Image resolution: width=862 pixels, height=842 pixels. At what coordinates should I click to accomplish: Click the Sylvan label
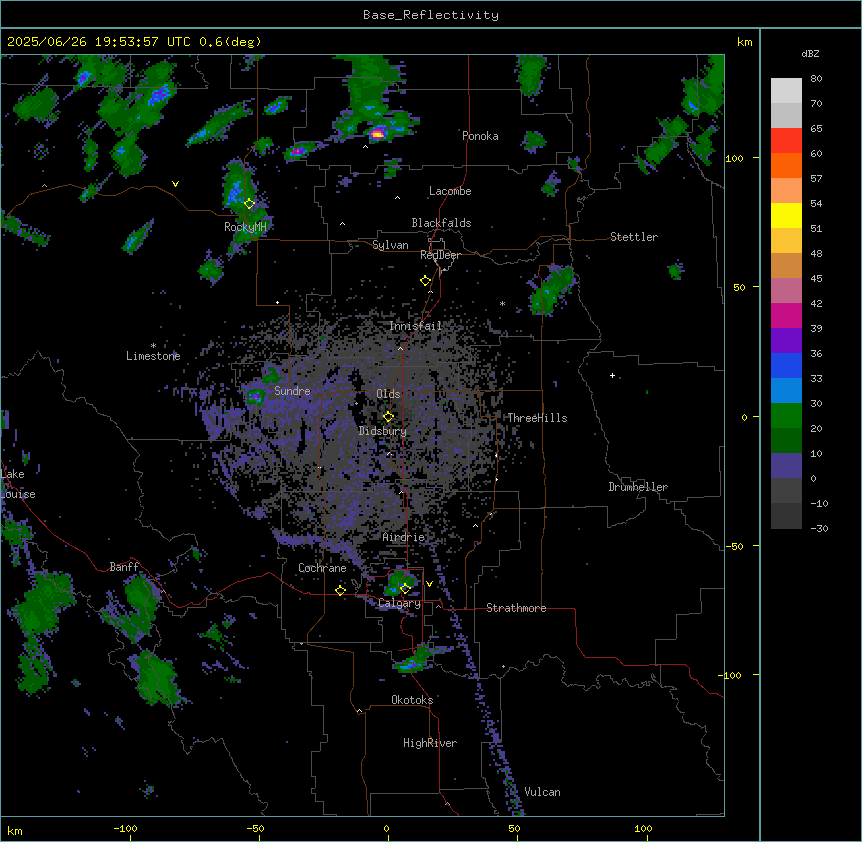point(390,245)
